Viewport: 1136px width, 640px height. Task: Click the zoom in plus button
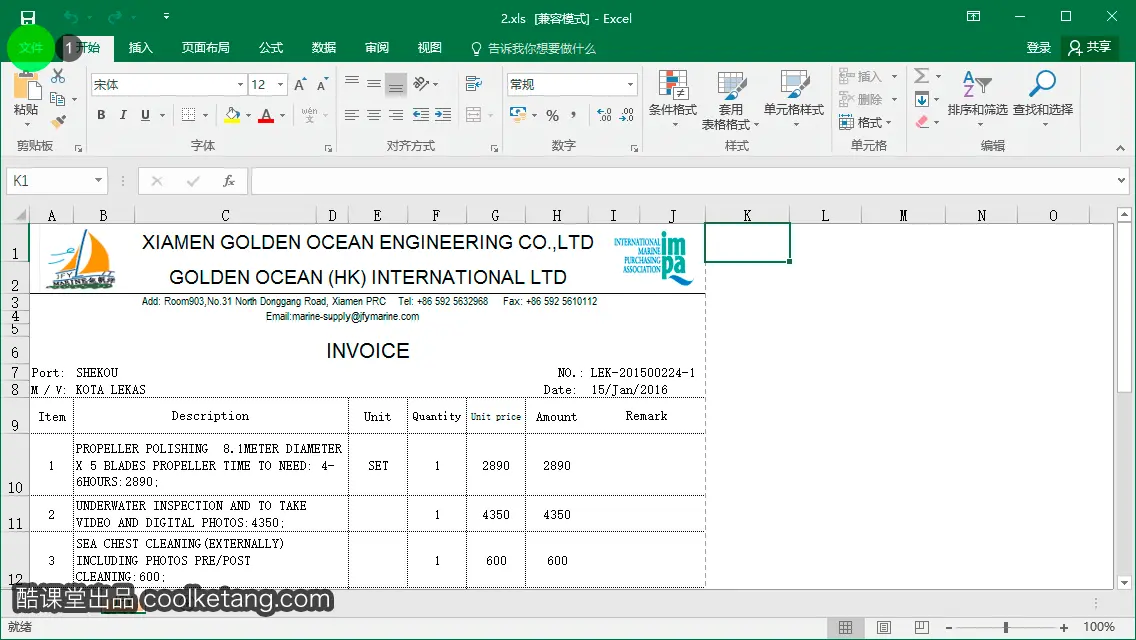[x=1064, y=628]
